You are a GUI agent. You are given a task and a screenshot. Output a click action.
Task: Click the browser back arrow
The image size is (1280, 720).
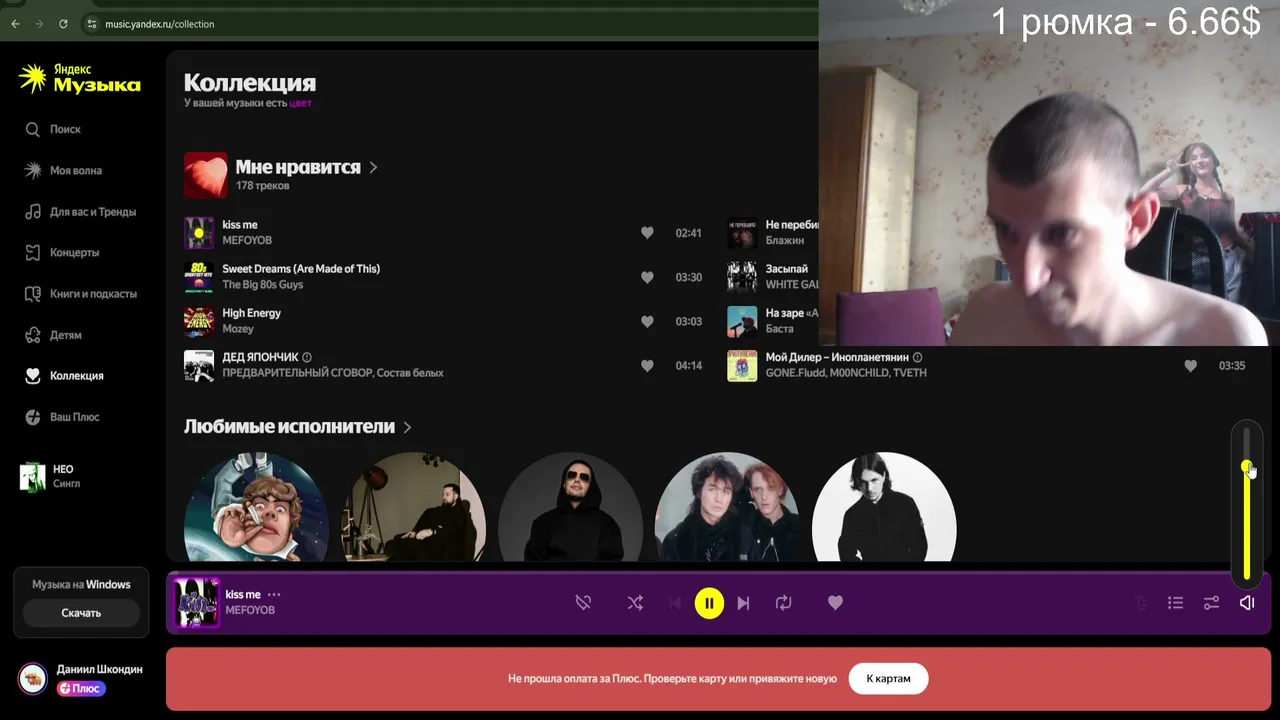pos(15,23)
